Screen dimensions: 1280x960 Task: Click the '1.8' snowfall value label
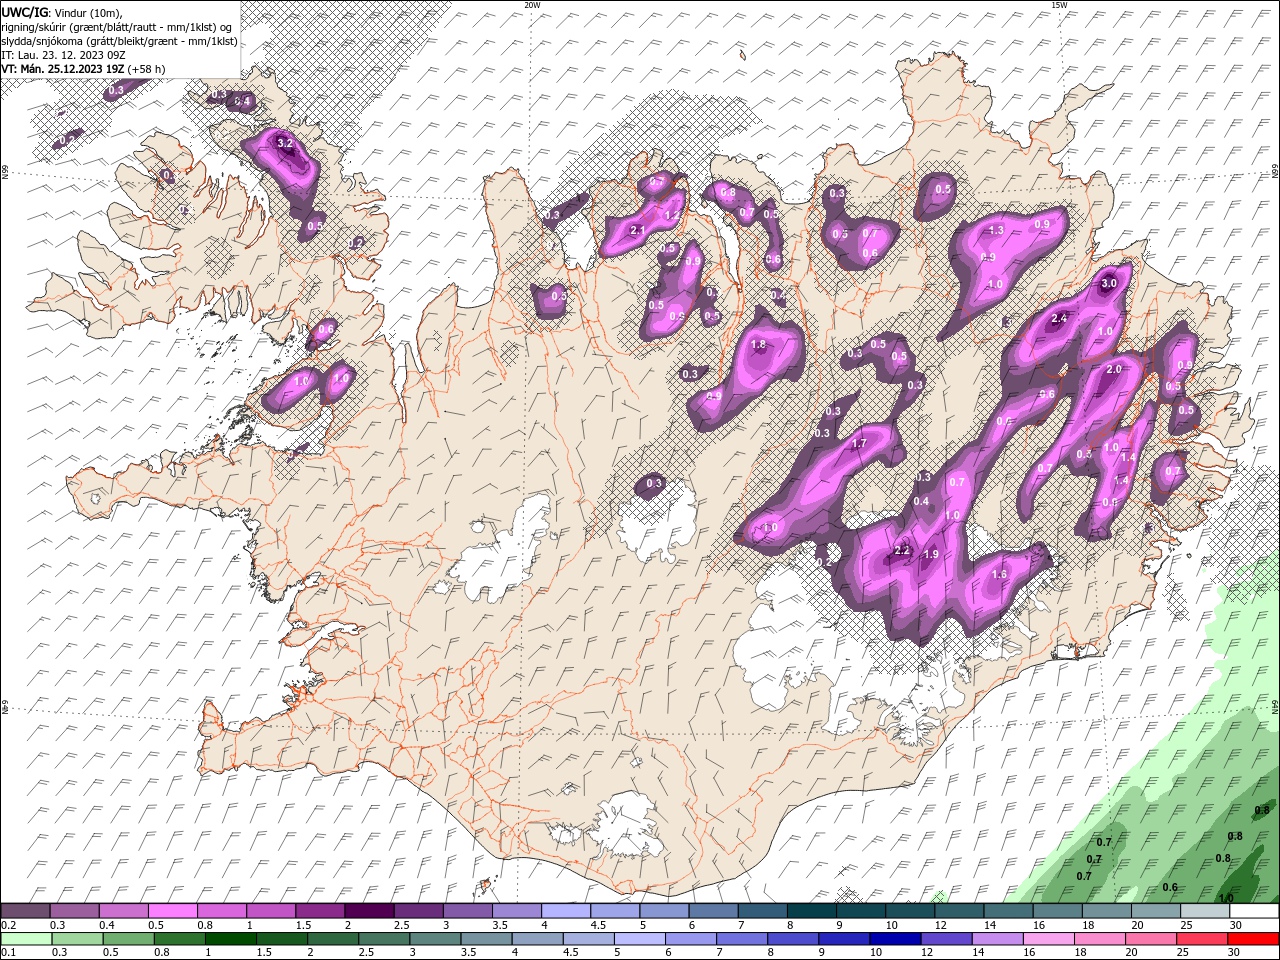tap(758, 344)
